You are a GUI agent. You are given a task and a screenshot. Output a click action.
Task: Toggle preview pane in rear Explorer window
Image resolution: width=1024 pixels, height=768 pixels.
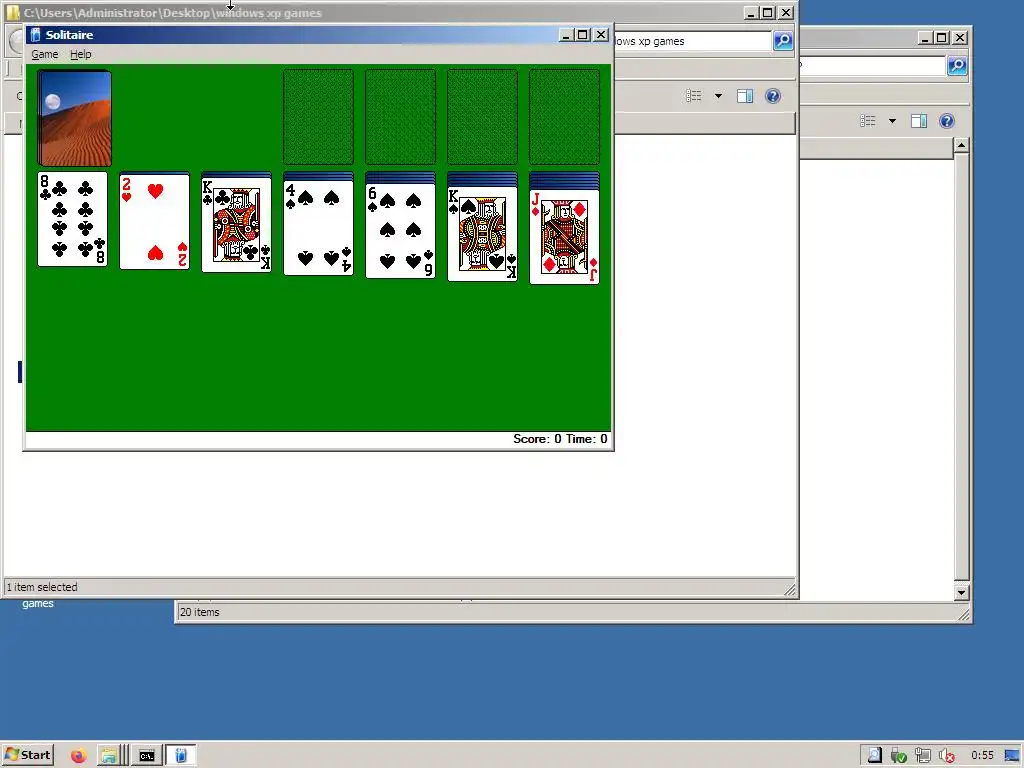pyautogui.click(x=919, y=121)
